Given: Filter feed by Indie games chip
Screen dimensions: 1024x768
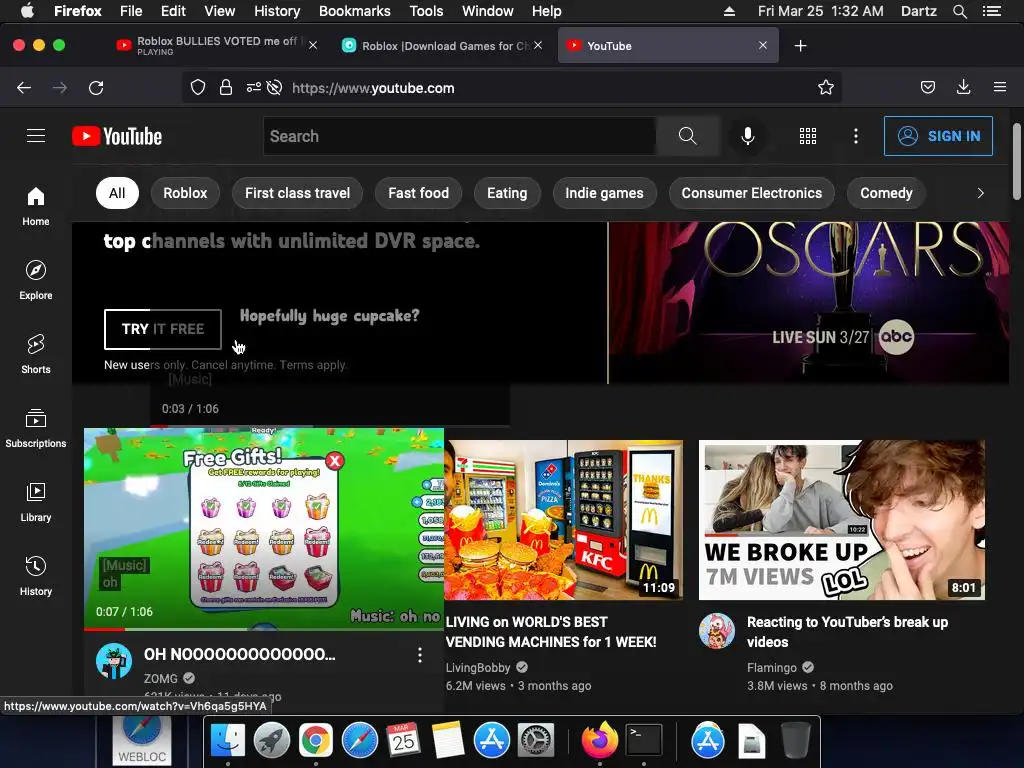Looking at the screenshot, I should 604,193.
